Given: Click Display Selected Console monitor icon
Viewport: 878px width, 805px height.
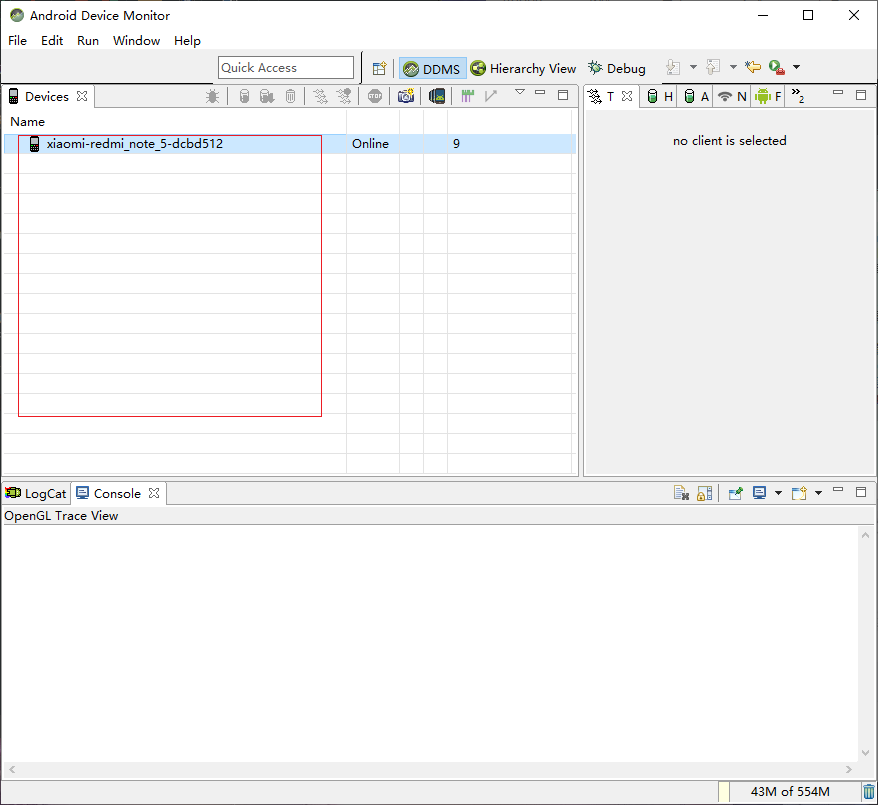Looking at the screenshot, I should (x=759, y=493).
